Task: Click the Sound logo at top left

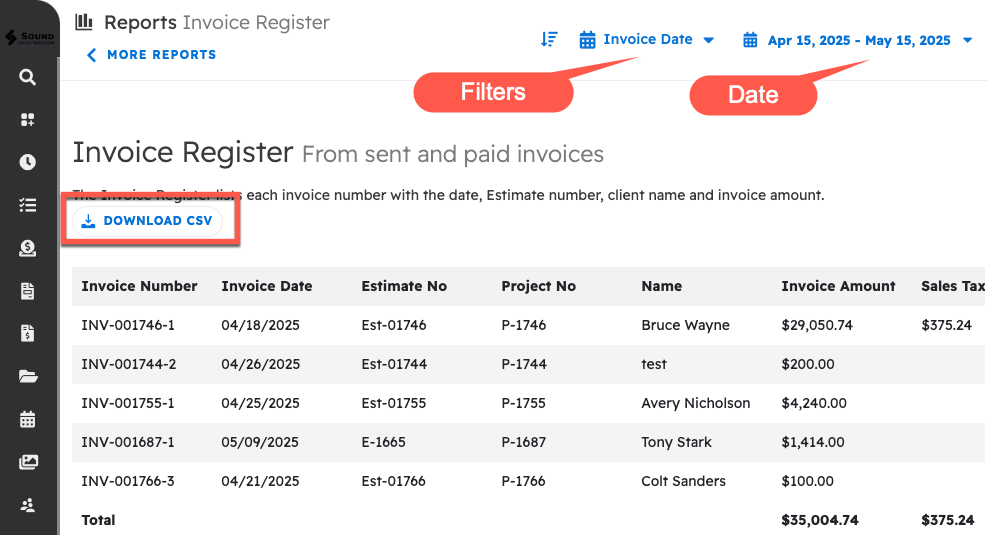Action: click(29, 36)
